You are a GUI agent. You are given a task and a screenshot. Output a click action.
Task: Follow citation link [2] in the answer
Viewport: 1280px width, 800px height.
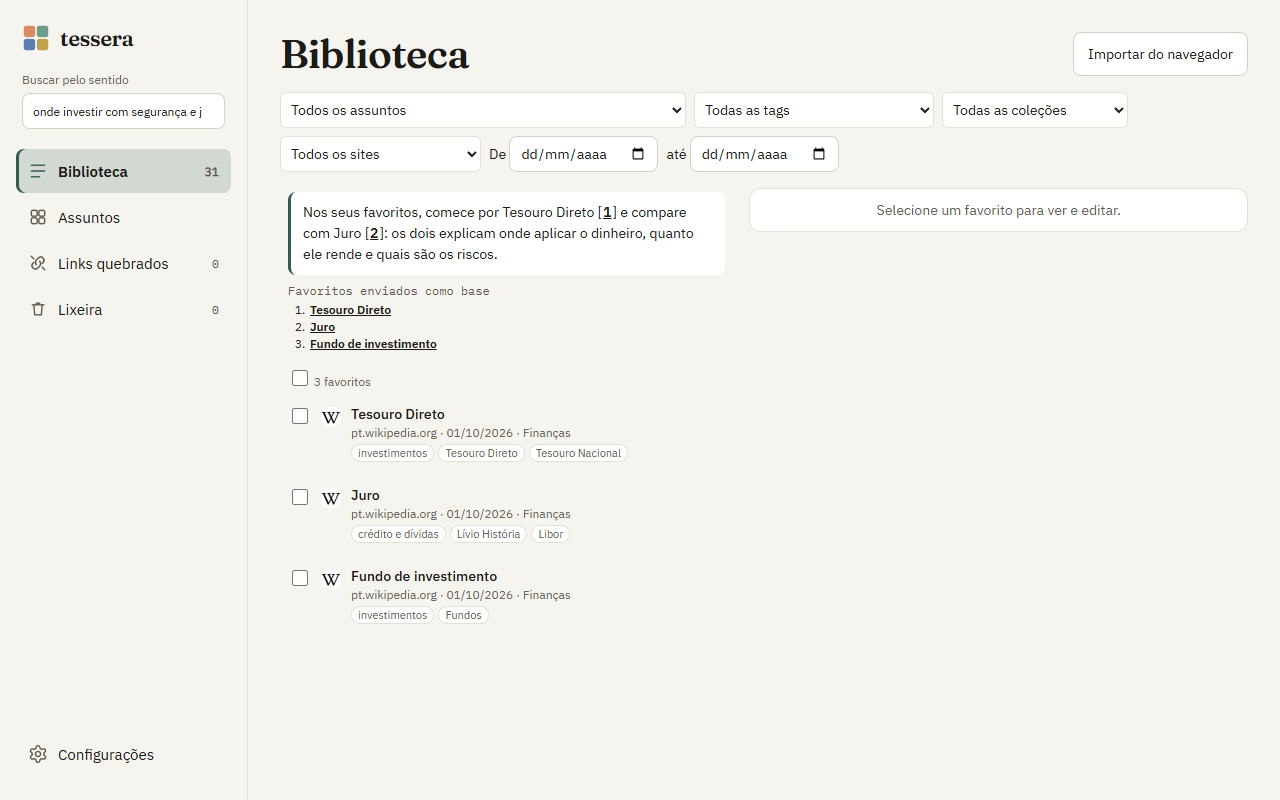tap(374, 233)
